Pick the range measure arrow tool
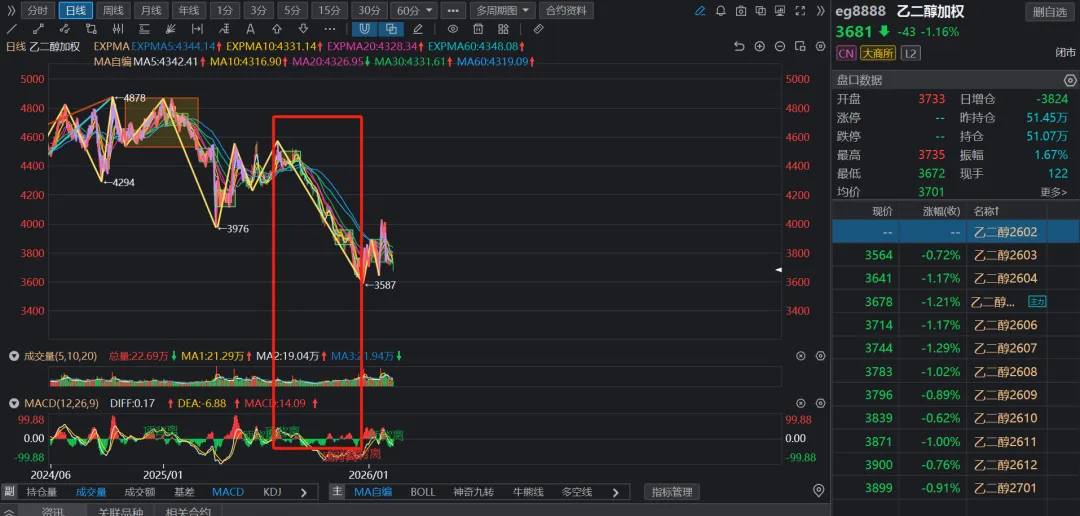The height and width of the screenshot is (516, 1080). point(197,28)
